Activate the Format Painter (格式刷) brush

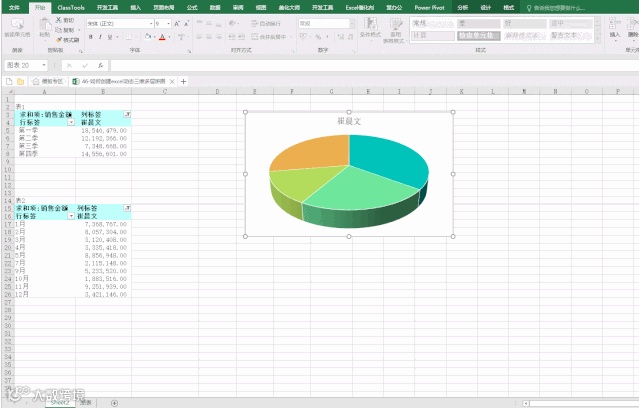[x=59, y=40]
